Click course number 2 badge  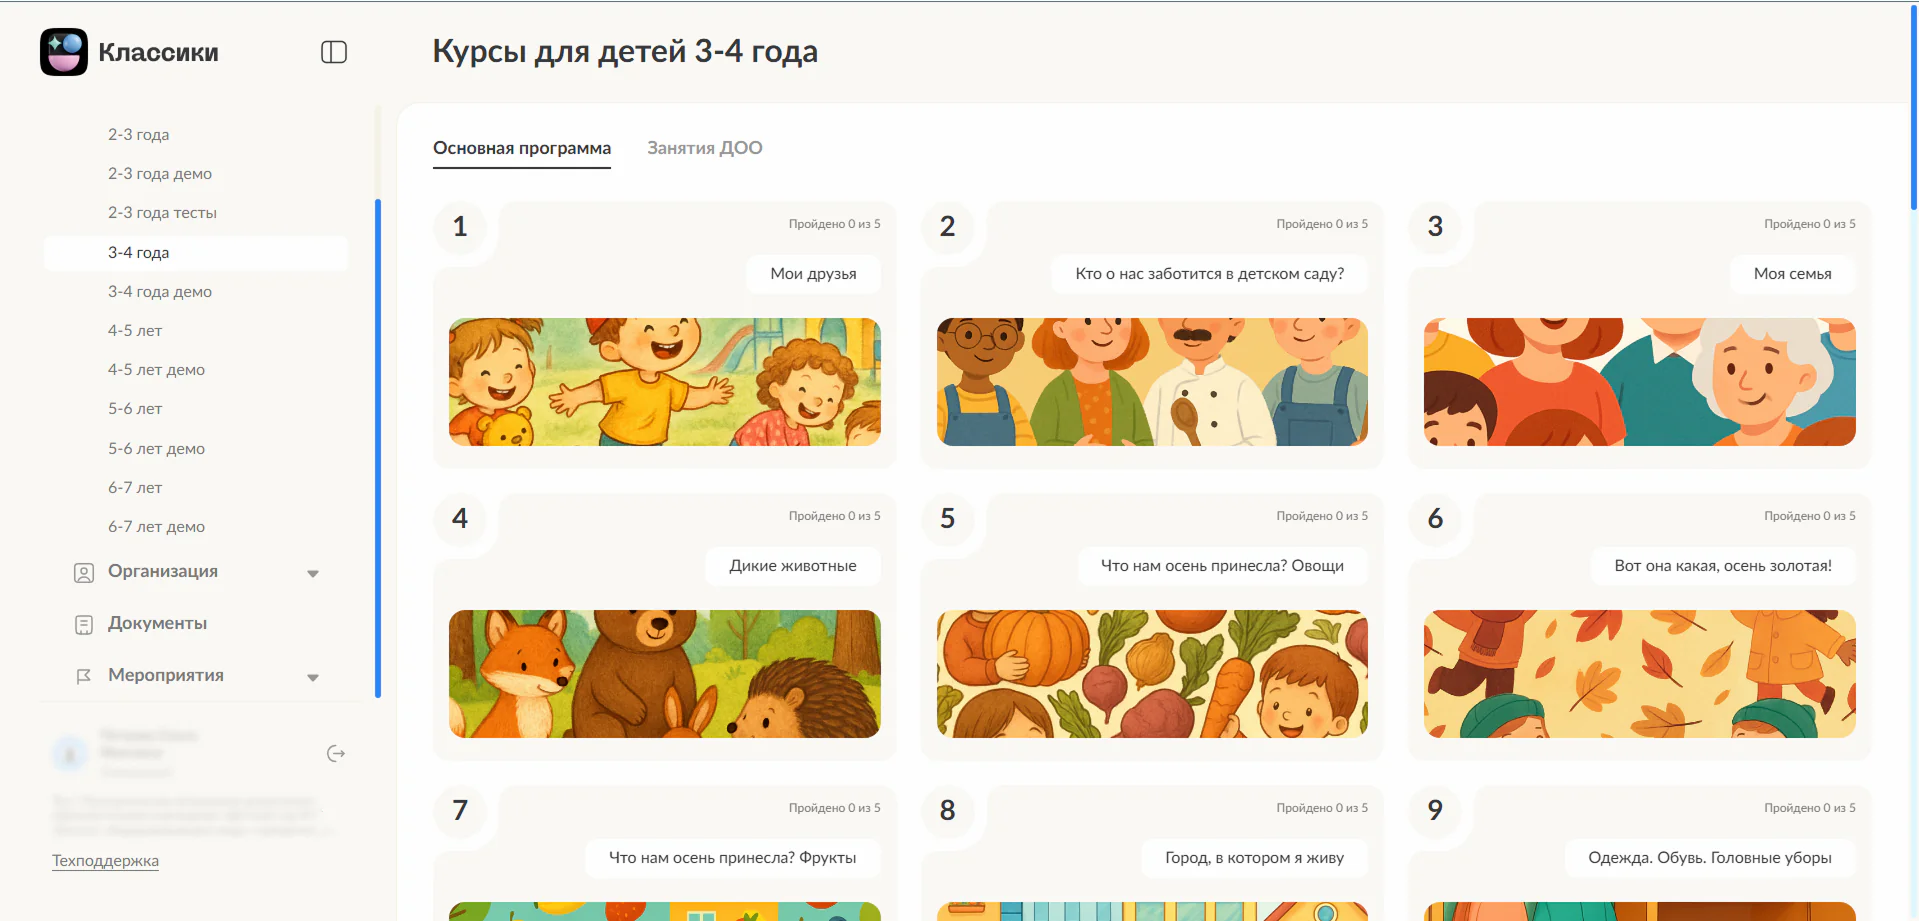coord(947,227)
